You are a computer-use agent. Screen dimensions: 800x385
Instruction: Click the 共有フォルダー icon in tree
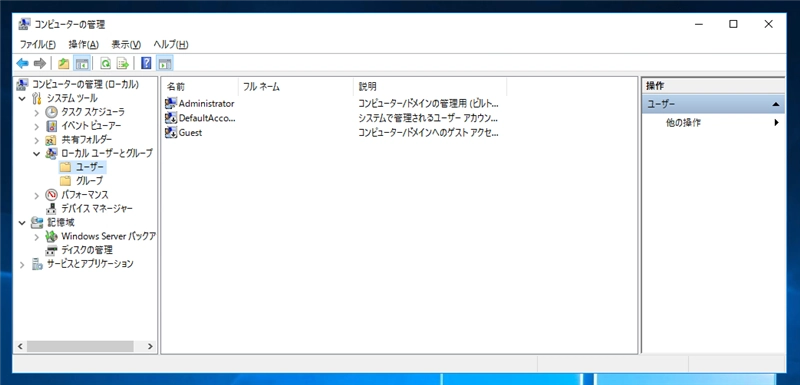point(52,139)
